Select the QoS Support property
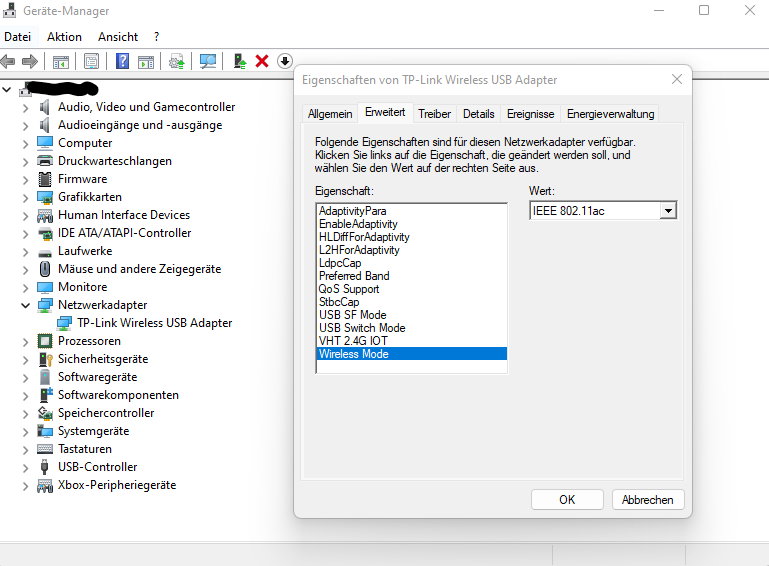 point(411,289)
